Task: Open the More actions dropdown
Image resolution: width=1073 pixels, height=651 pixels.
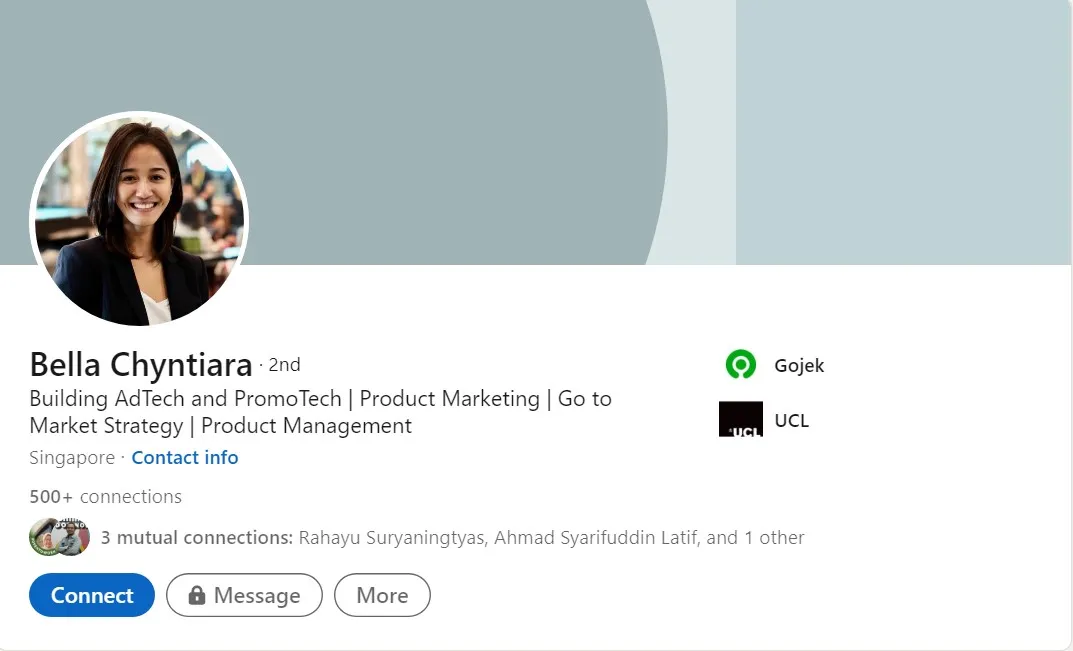Action: coord(382,596)
